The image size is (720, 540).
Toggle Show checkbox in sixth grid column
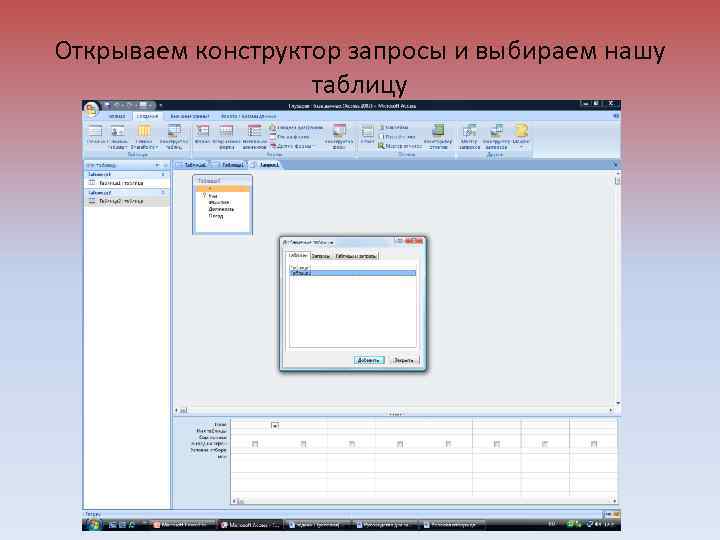496,444
